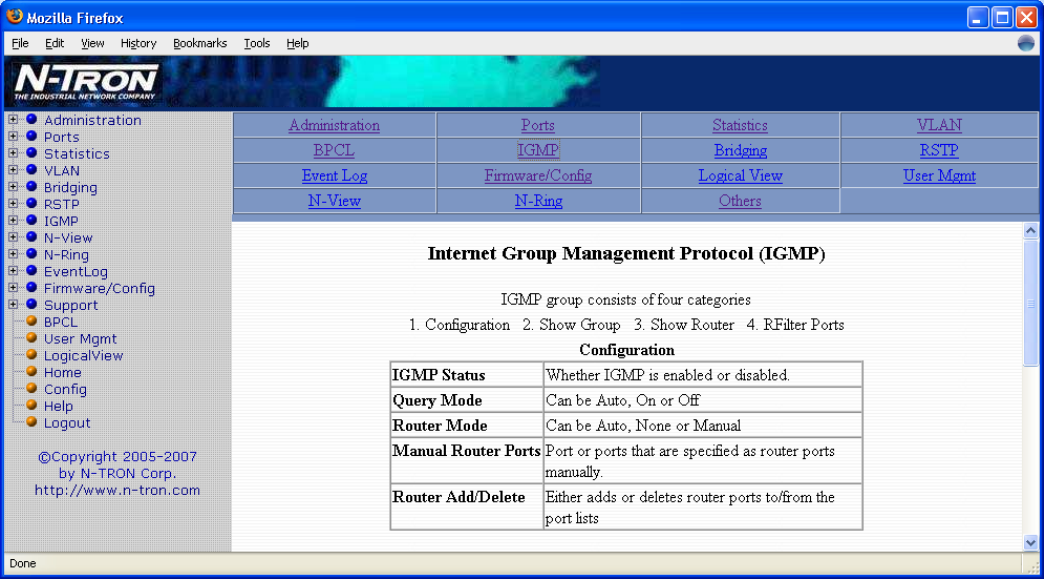Screen dimensions: 1044x579
Task: Click the N-TRON logo in banner
Action: (x=87, y=82)
